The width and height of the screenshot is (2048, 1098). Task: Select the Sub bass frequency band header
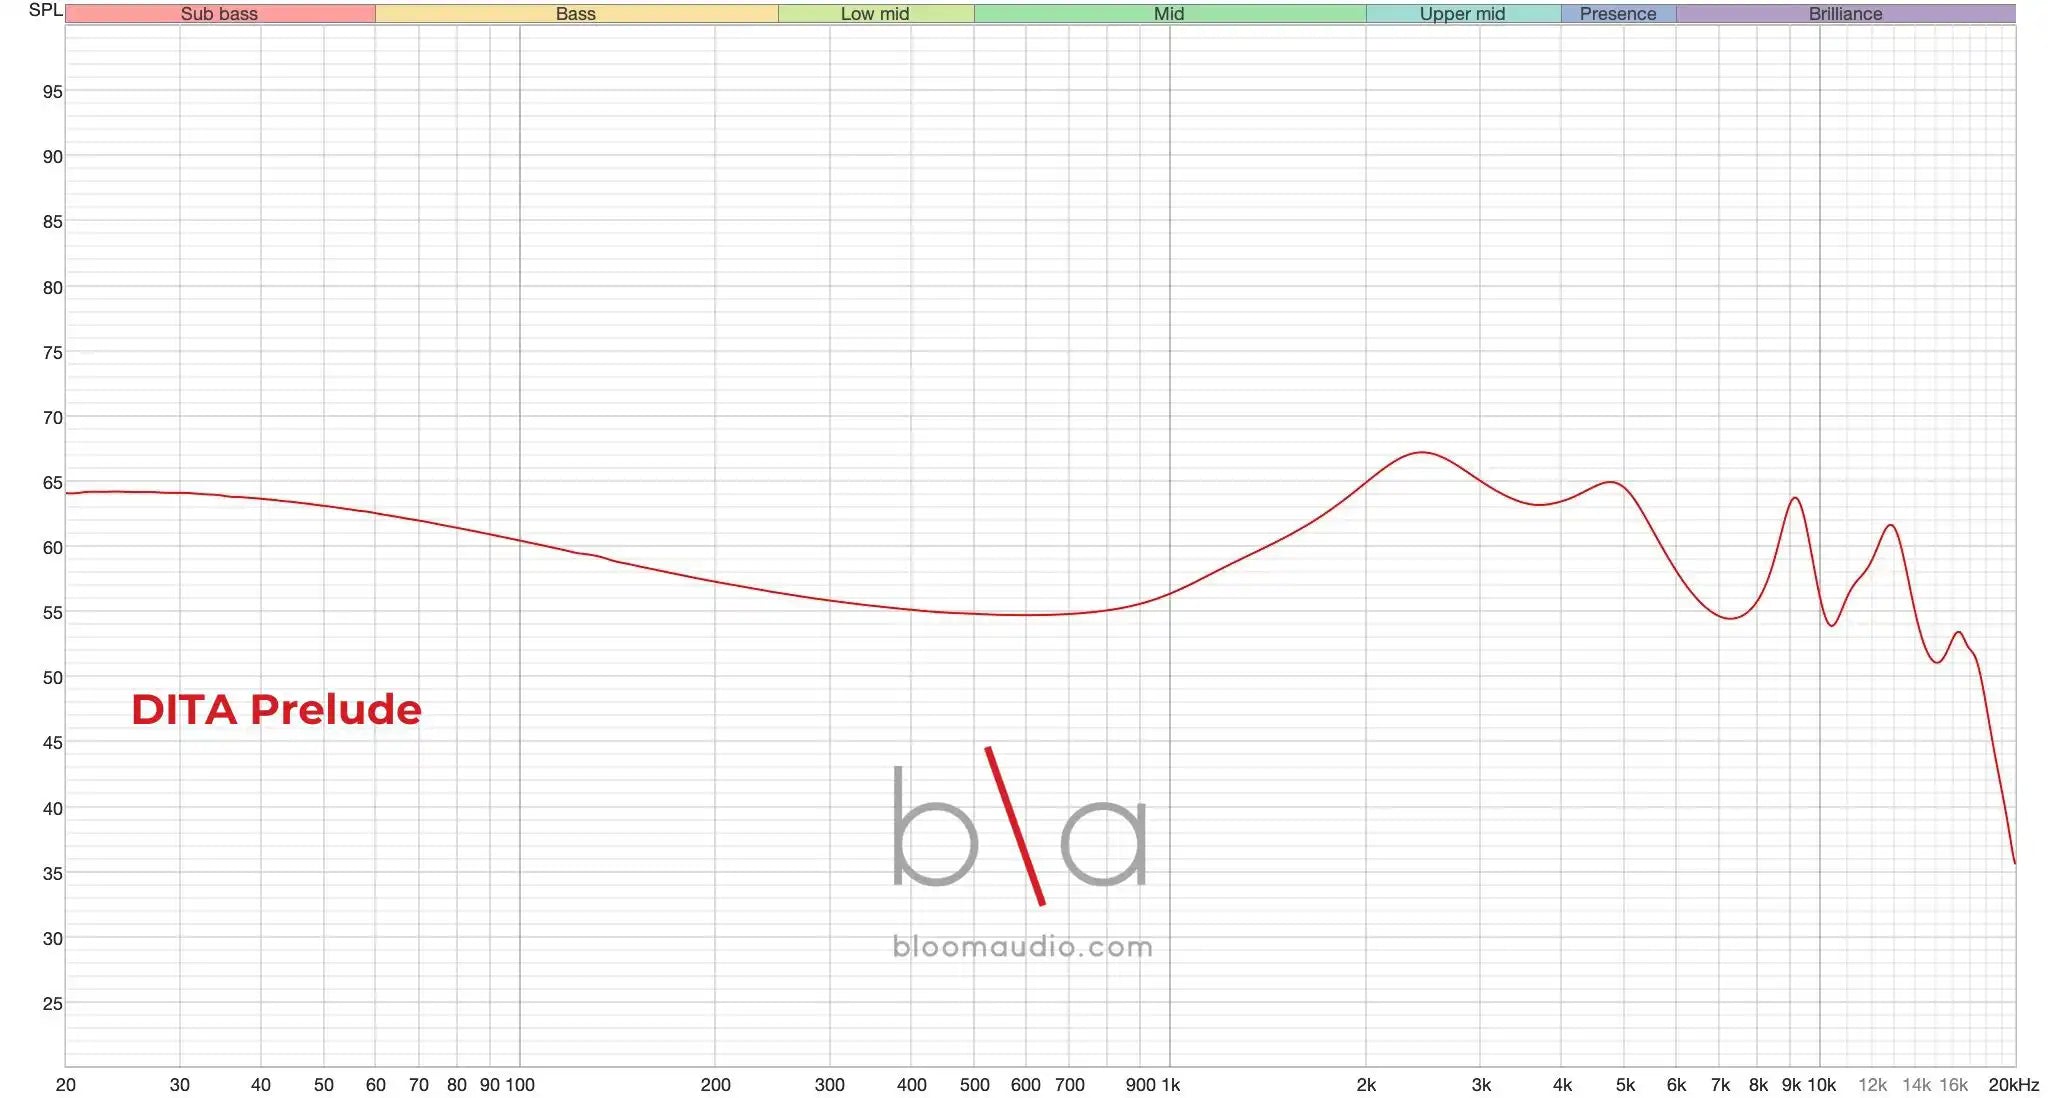tap(218, 13)
